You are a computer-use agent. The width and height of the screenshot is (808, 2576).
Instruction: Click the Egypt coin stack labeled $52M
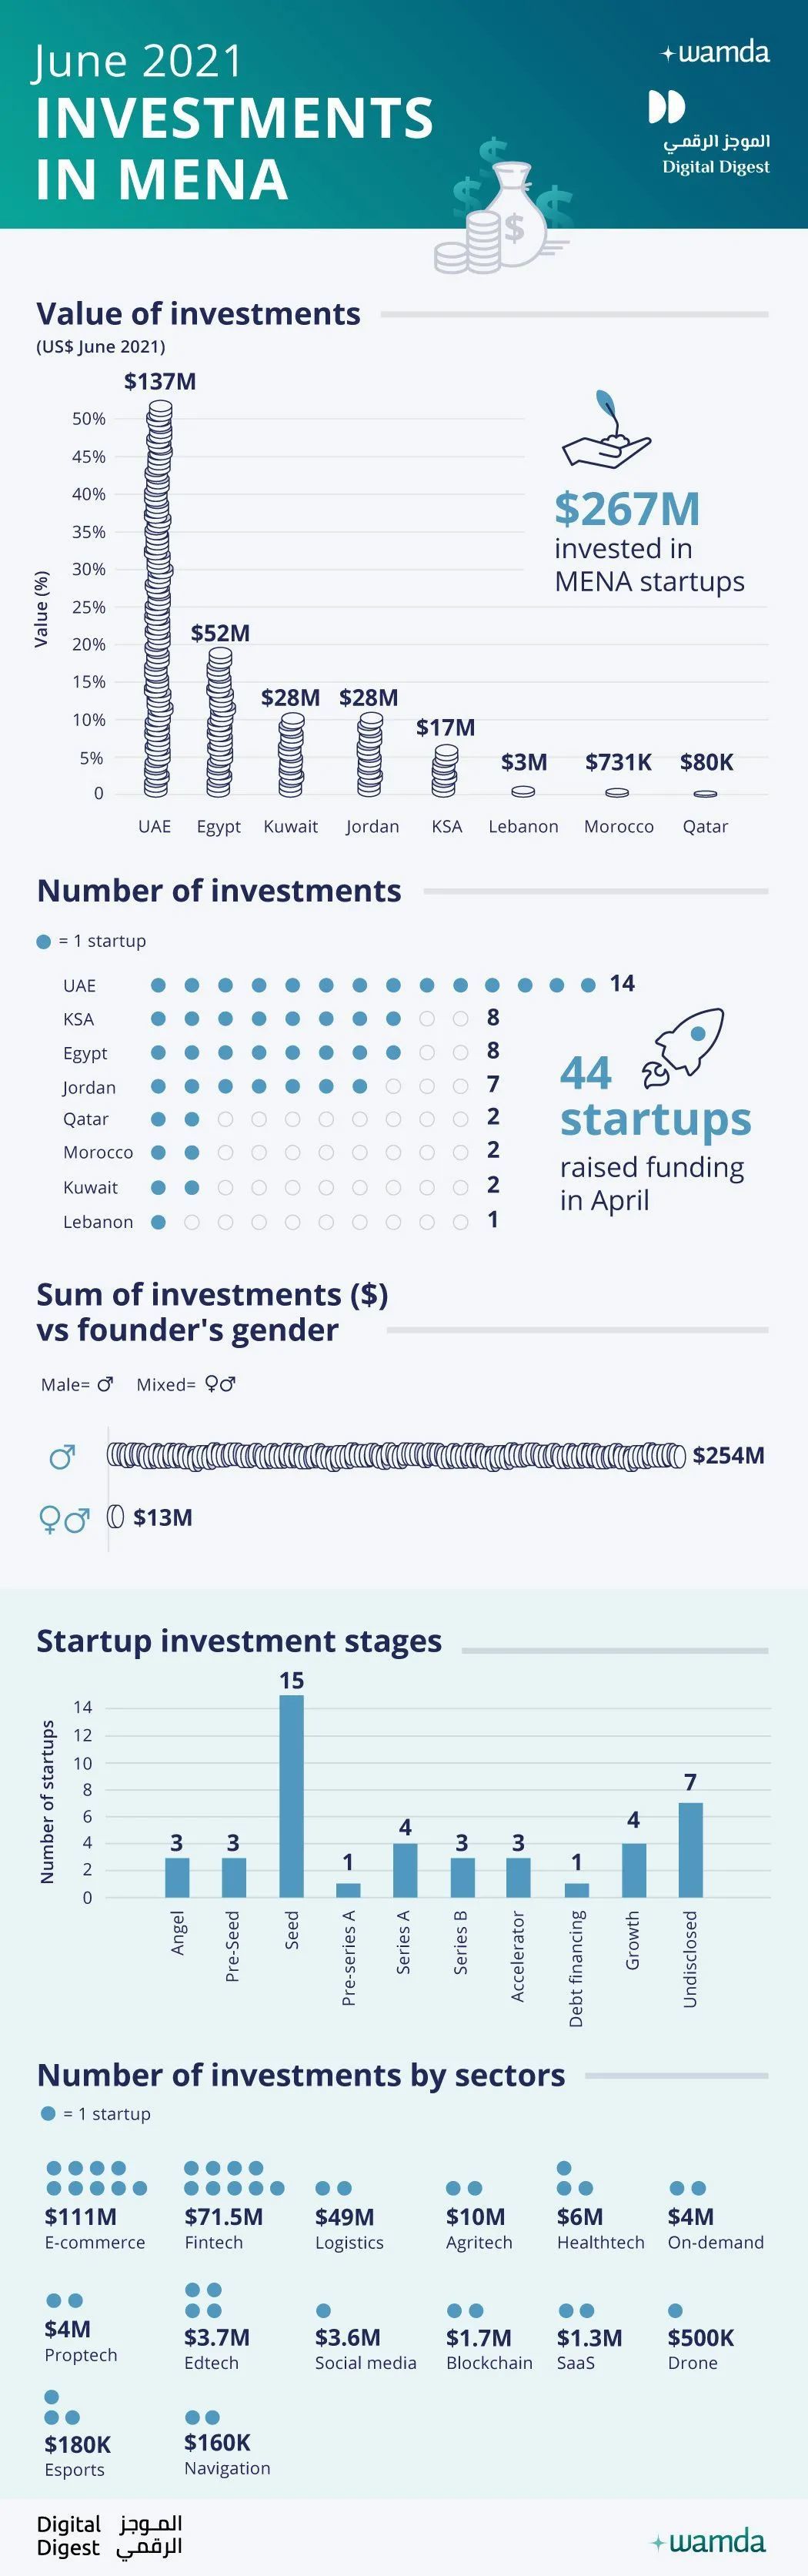coord(220,721)
